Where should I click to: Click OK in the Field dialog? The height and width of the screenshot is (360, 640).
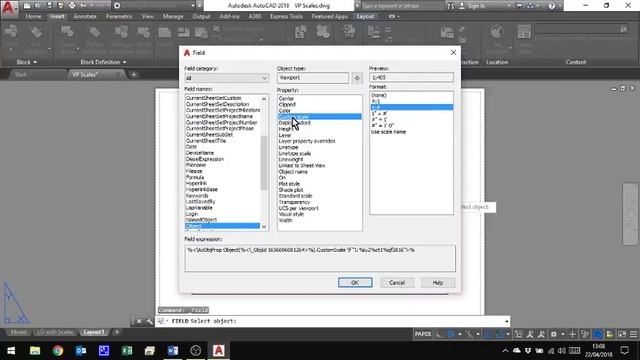355,282
